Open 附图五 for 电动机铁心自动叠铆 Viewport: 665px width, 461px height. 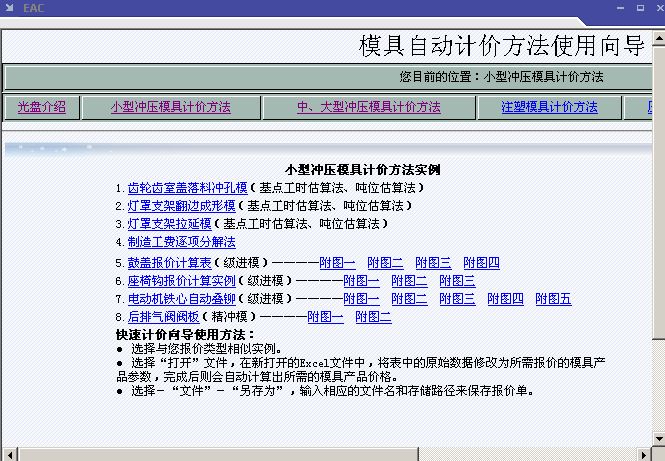pos(553,299)
